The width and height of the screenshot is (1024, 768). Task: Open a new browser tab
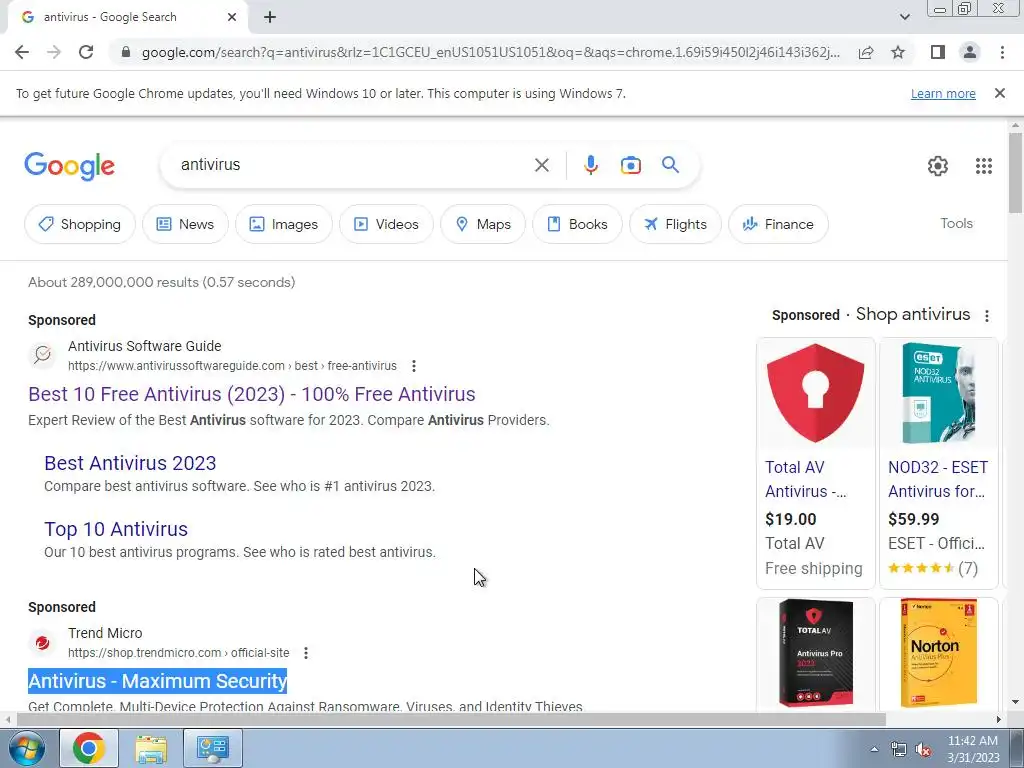coord(270,18)
